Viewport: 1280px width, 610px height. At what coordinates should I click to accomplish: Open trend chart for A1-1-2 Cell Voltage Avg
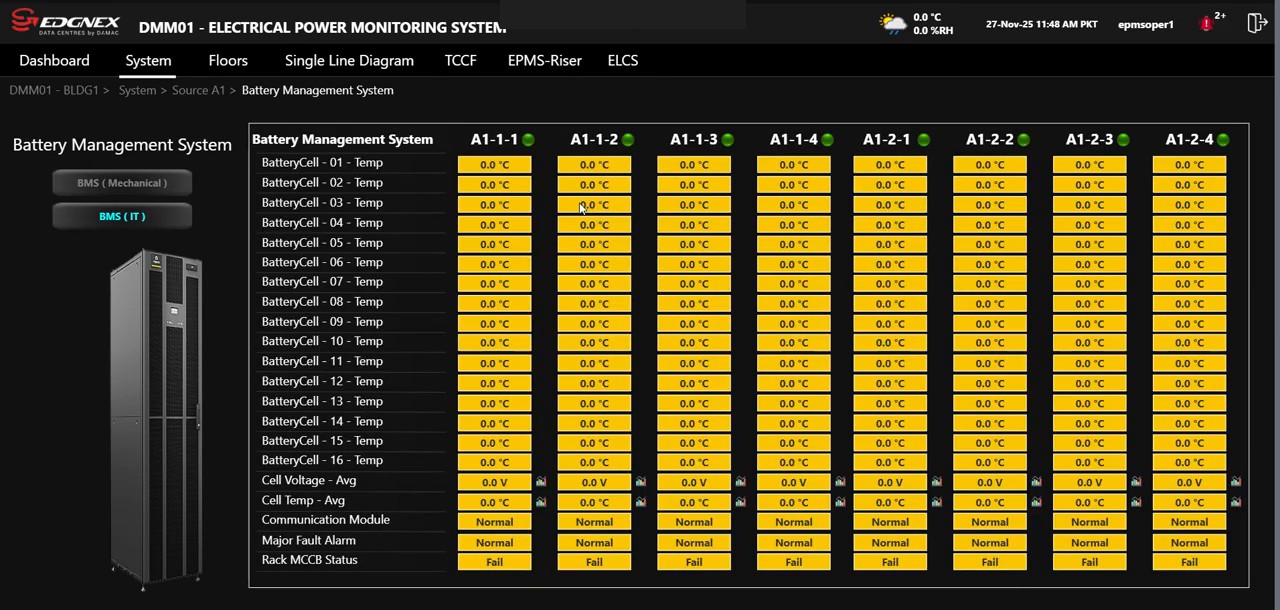tap(641, 482)
